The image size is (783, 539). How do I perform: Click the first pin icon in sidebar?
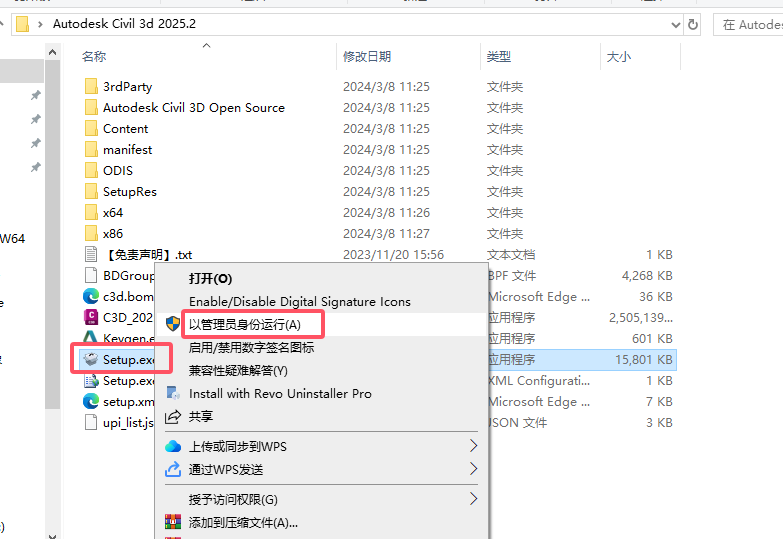pyautogui.click(x=35, y=95)
